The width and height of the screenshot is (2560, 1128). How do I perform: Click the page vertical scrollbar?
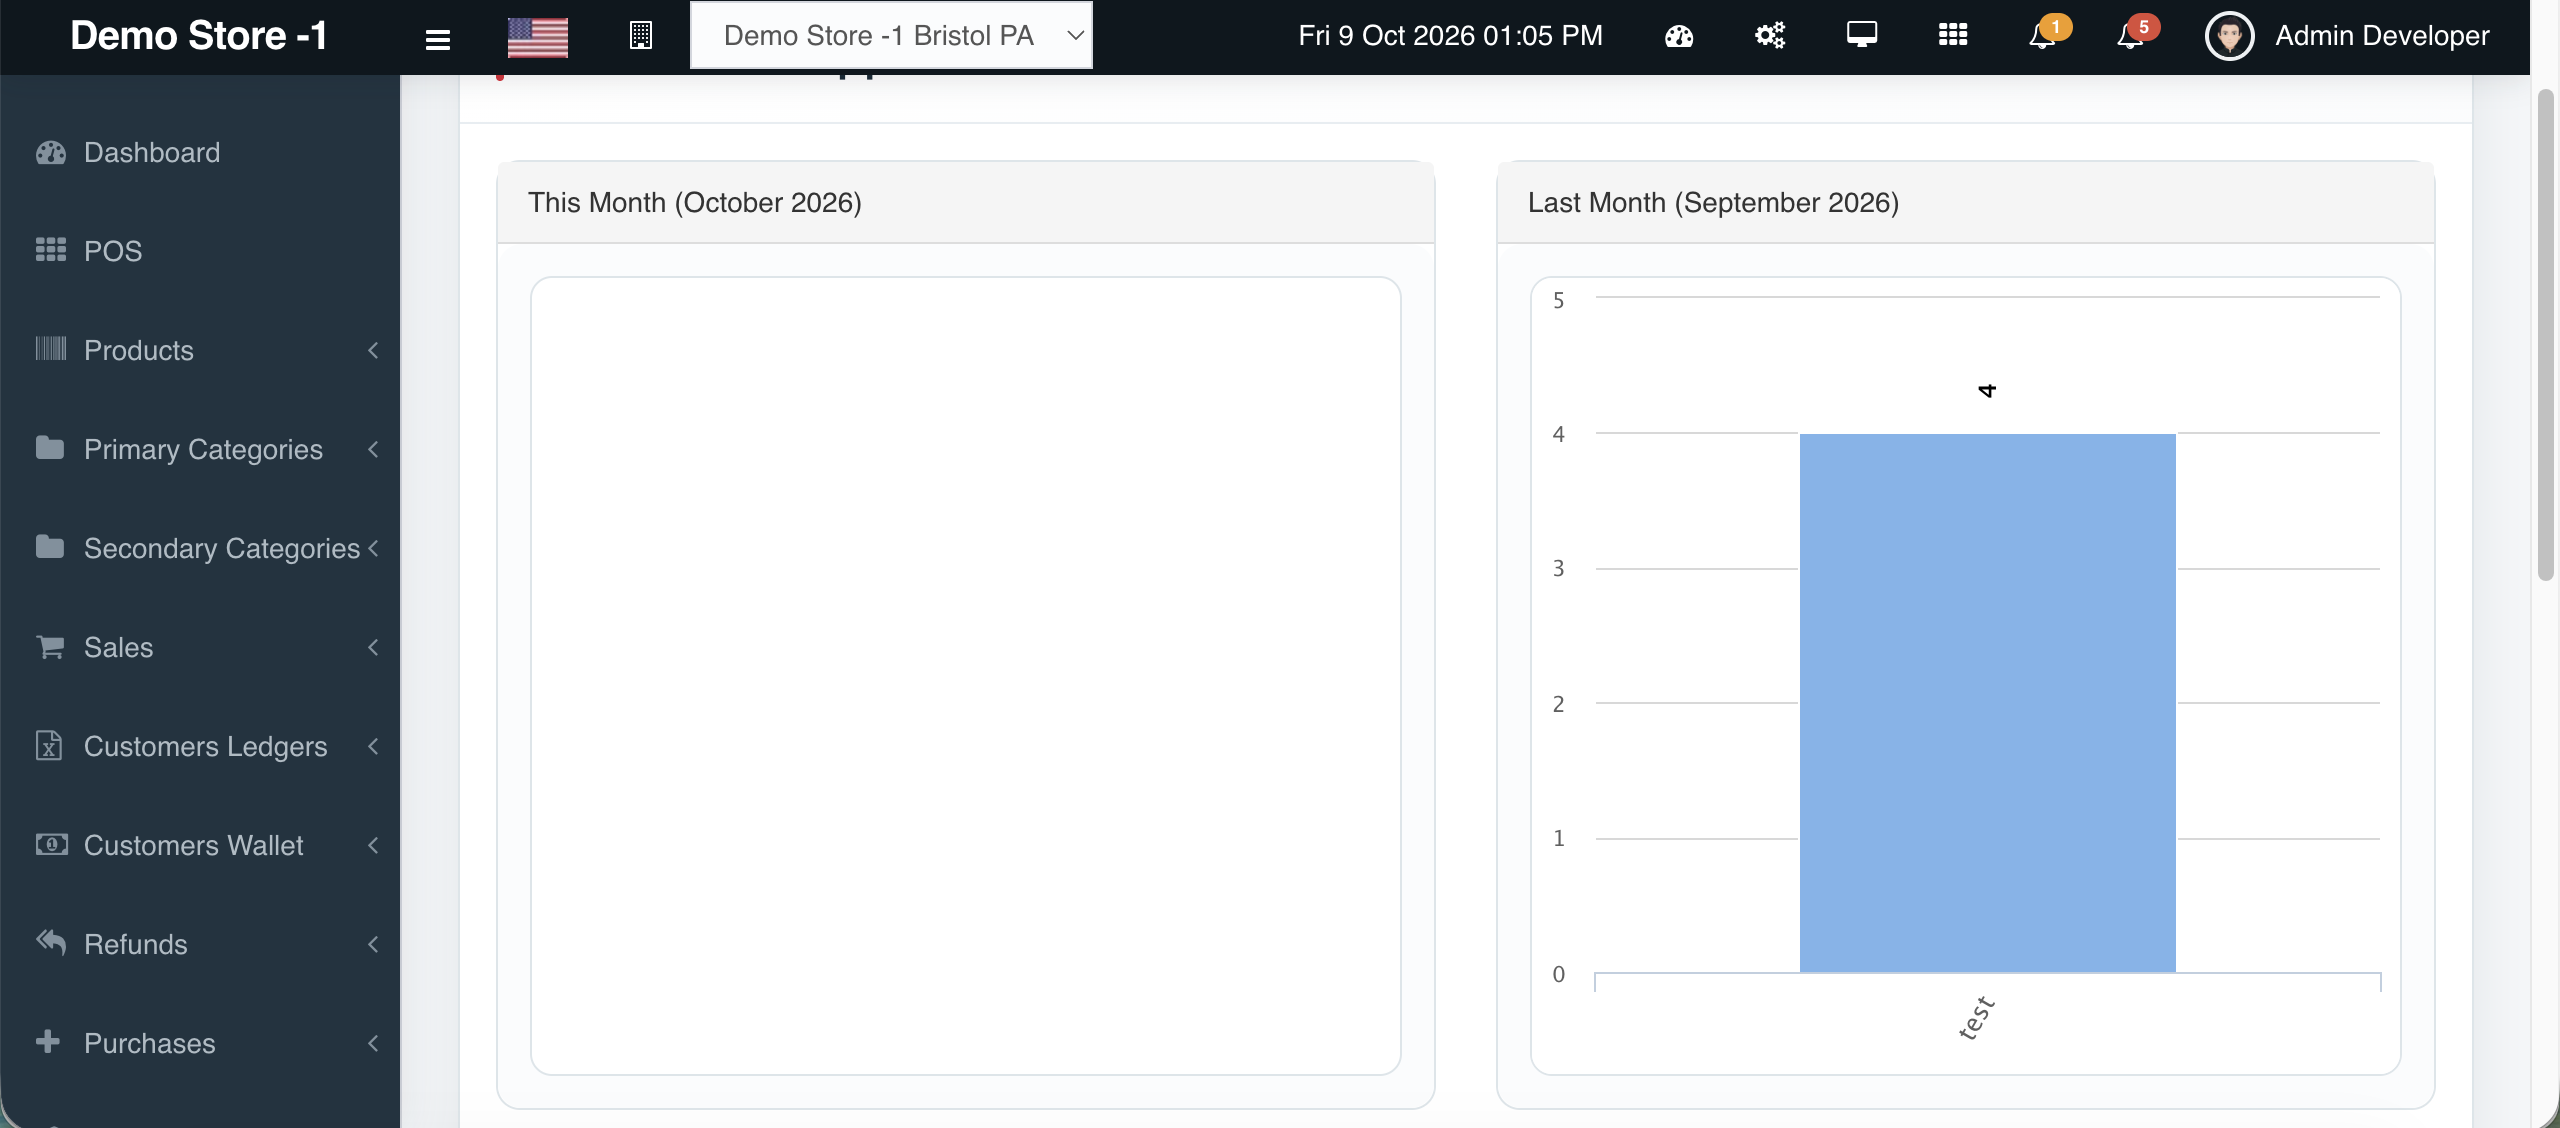tap(2546, 335)
